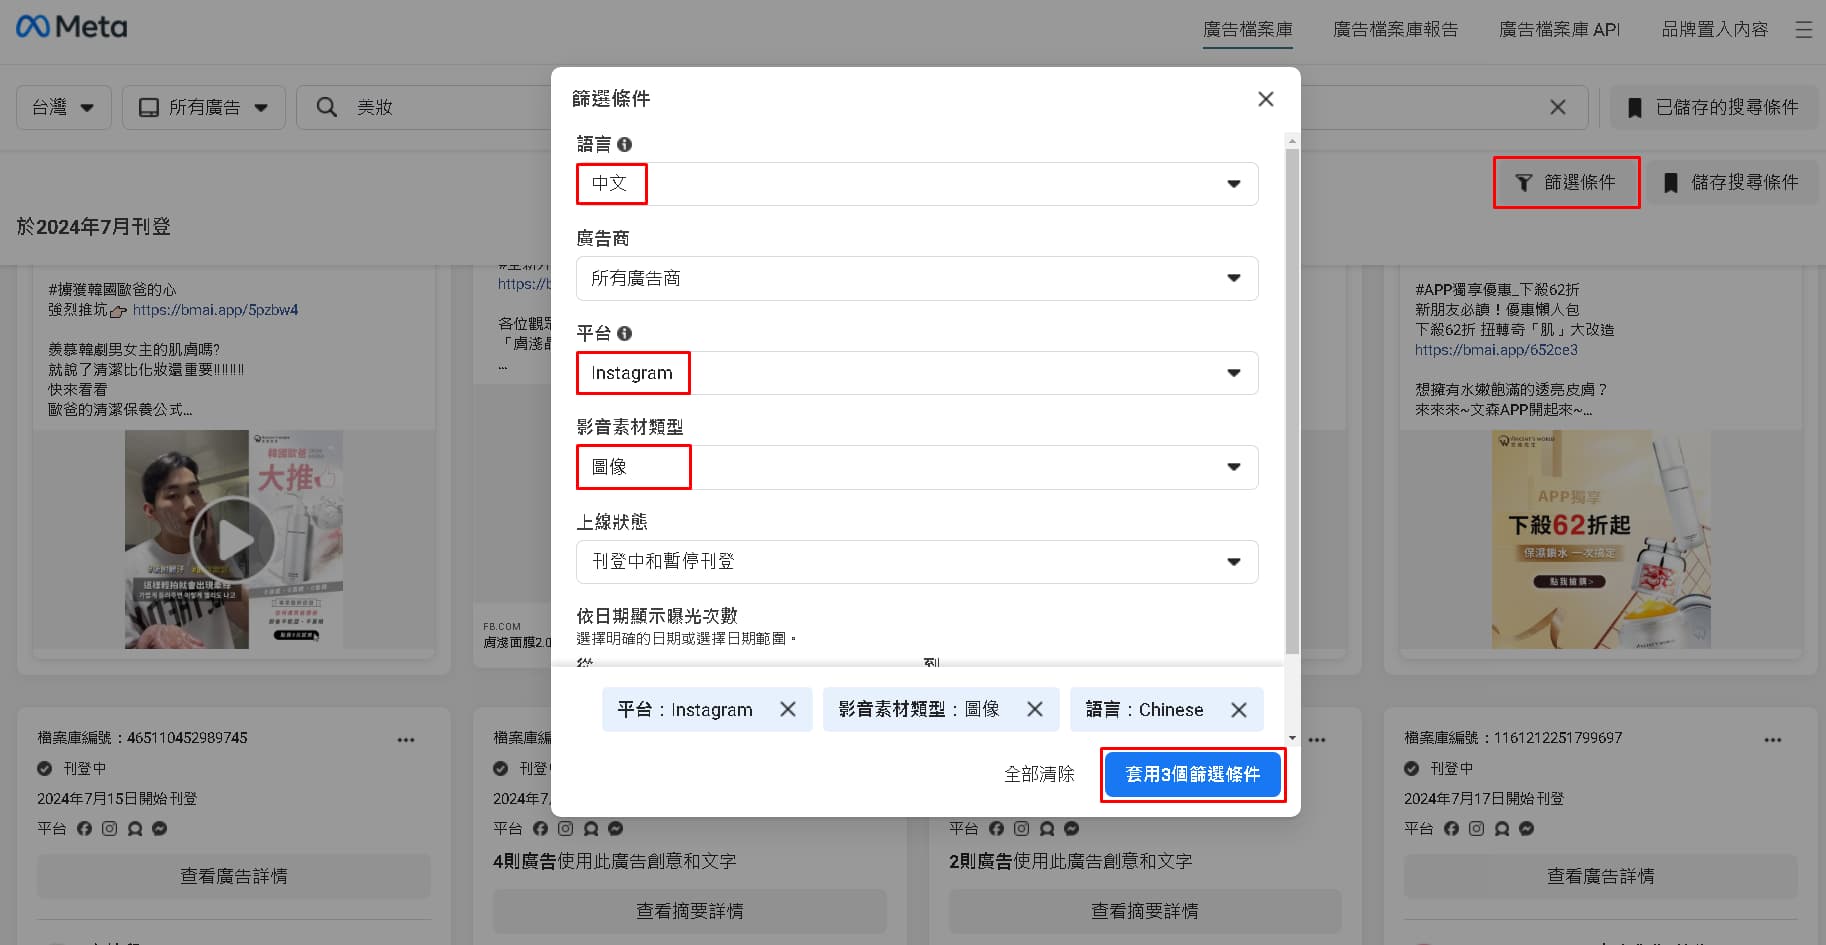Click the filter funnel icon
Screen dimensions: 1826x945
pyautogui.click(x=1523, y=182)
